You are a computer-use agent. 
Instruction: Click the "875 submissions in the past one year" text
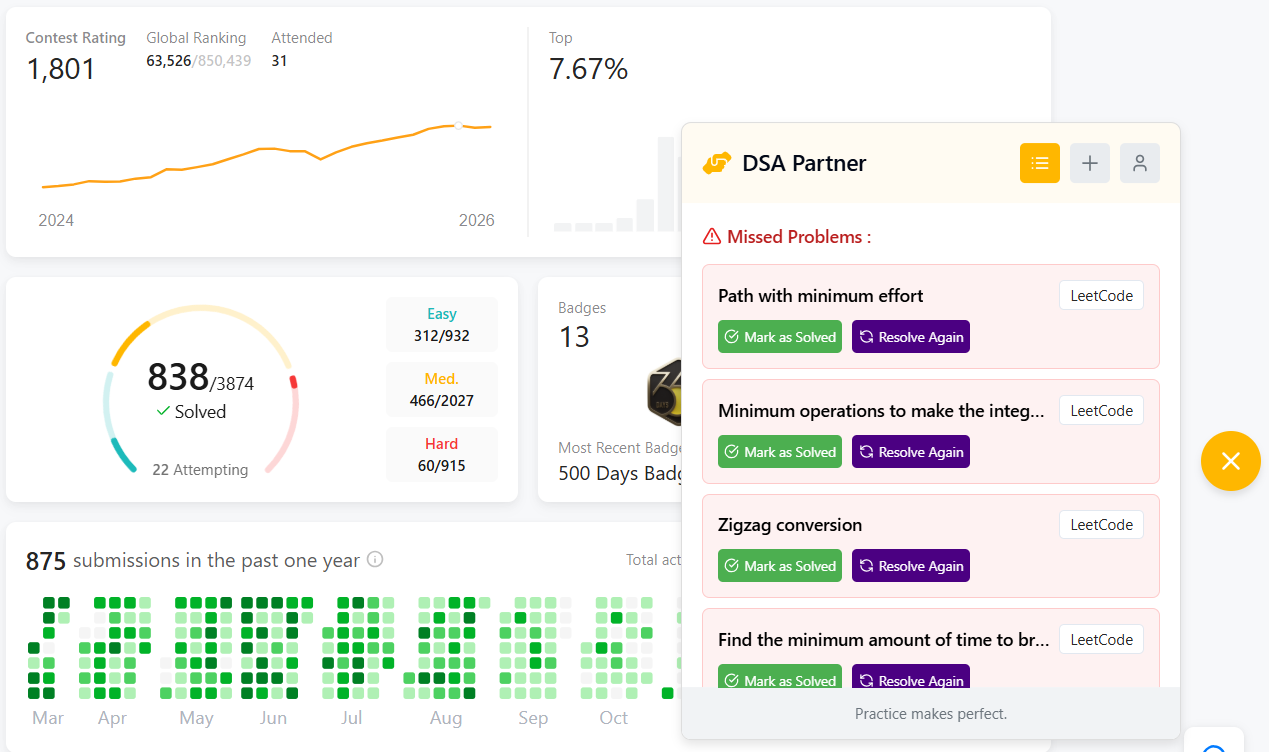tap(193, 561)
